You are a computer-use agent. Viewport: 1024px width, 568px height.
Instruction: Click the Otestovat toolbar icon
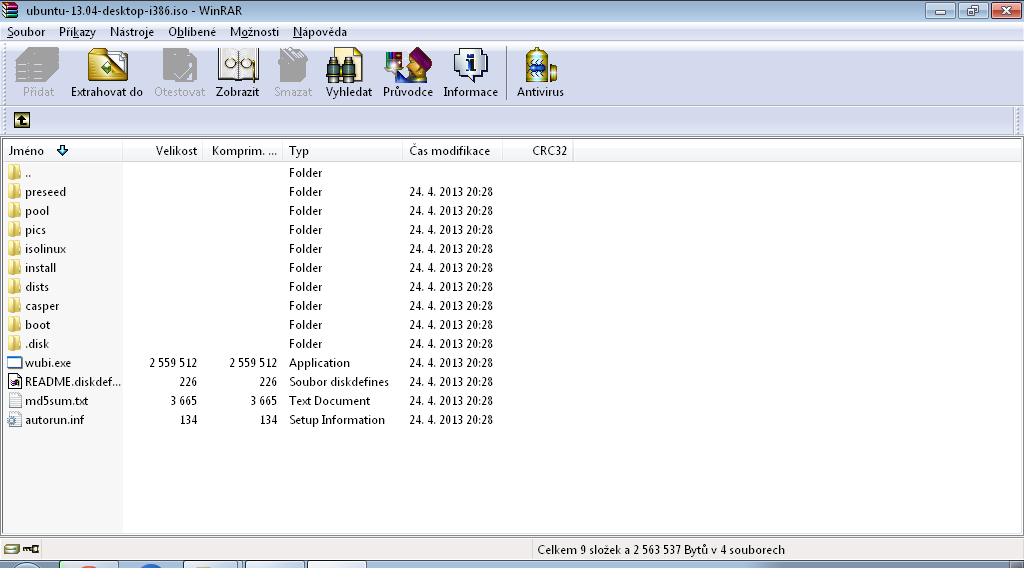pos(180,65)
